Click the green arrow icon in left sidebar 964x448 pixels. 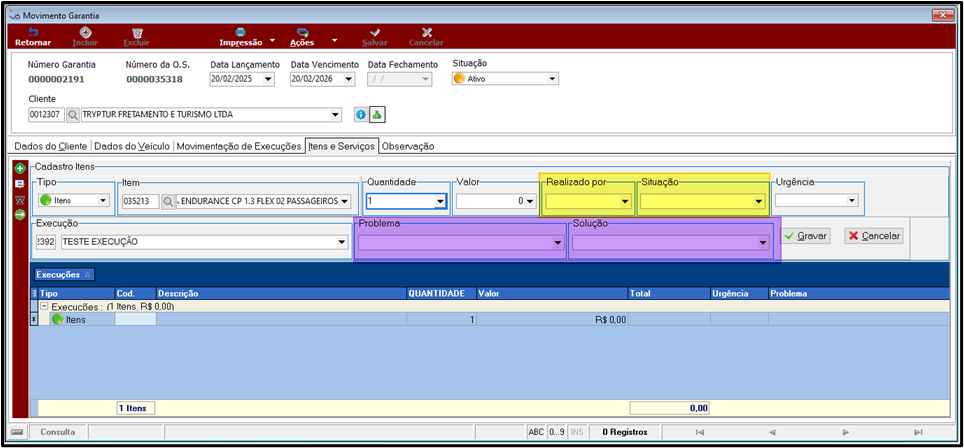[x=20, y=214]
